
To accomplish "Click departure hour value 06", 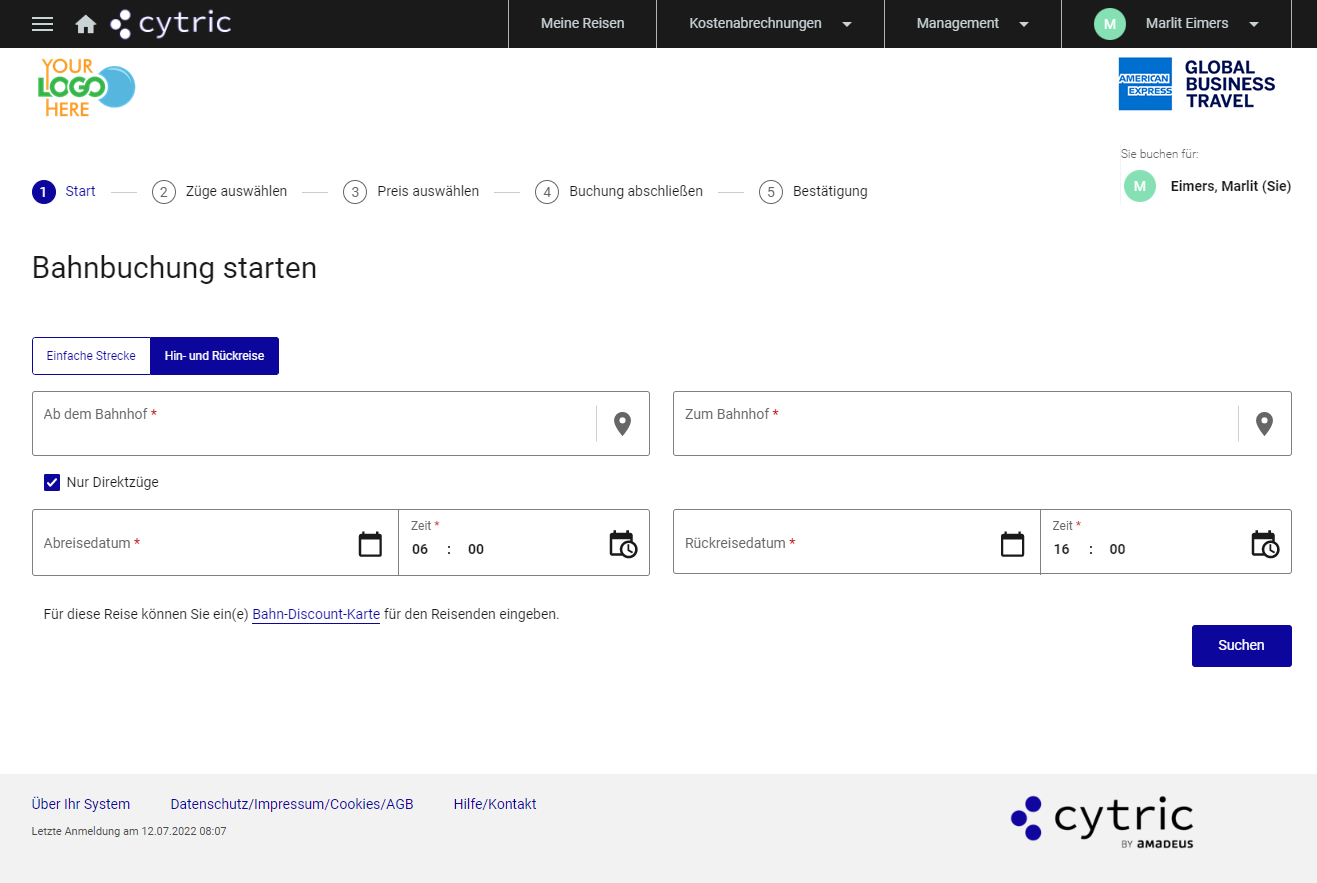I will 420,549.
